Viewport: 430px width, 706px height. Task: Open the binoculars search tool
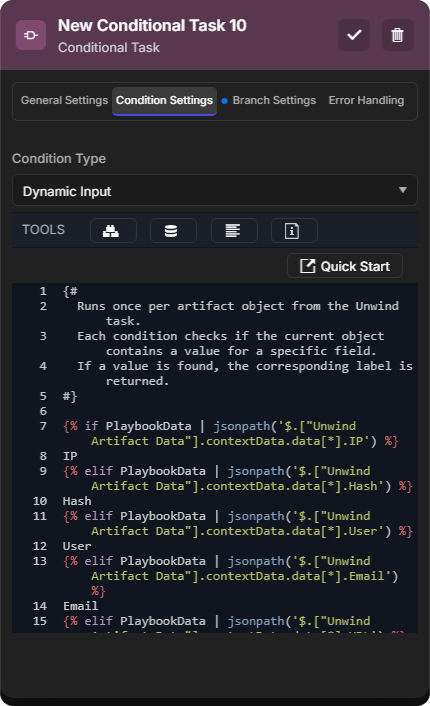(113, 231)
